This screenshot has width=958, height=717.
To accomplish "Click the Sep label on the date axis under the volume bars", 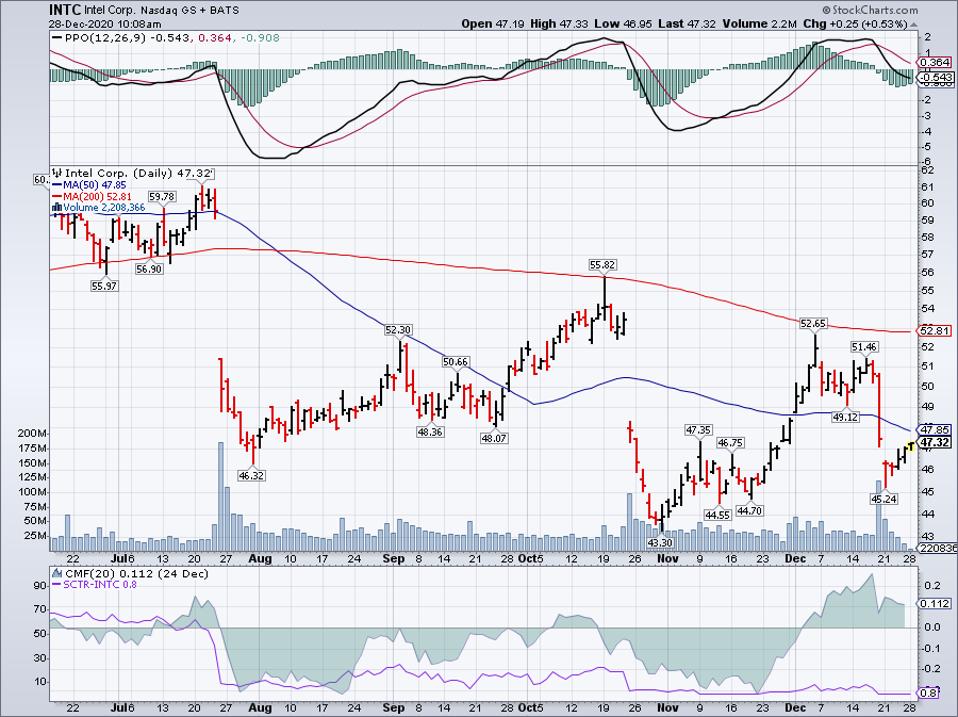I will (393, 558).
